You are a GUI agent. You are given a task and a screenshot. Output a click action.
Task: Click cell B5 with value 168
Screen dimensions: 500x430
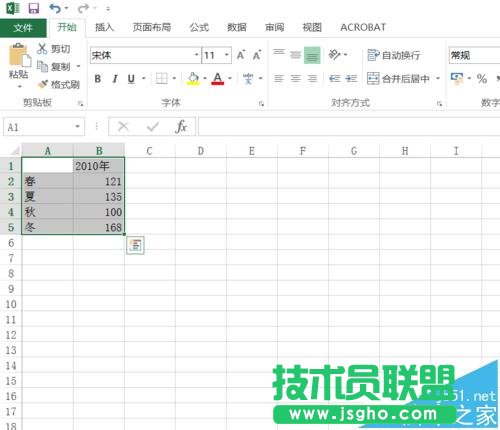pyautogui.click(x=99, y=227)
